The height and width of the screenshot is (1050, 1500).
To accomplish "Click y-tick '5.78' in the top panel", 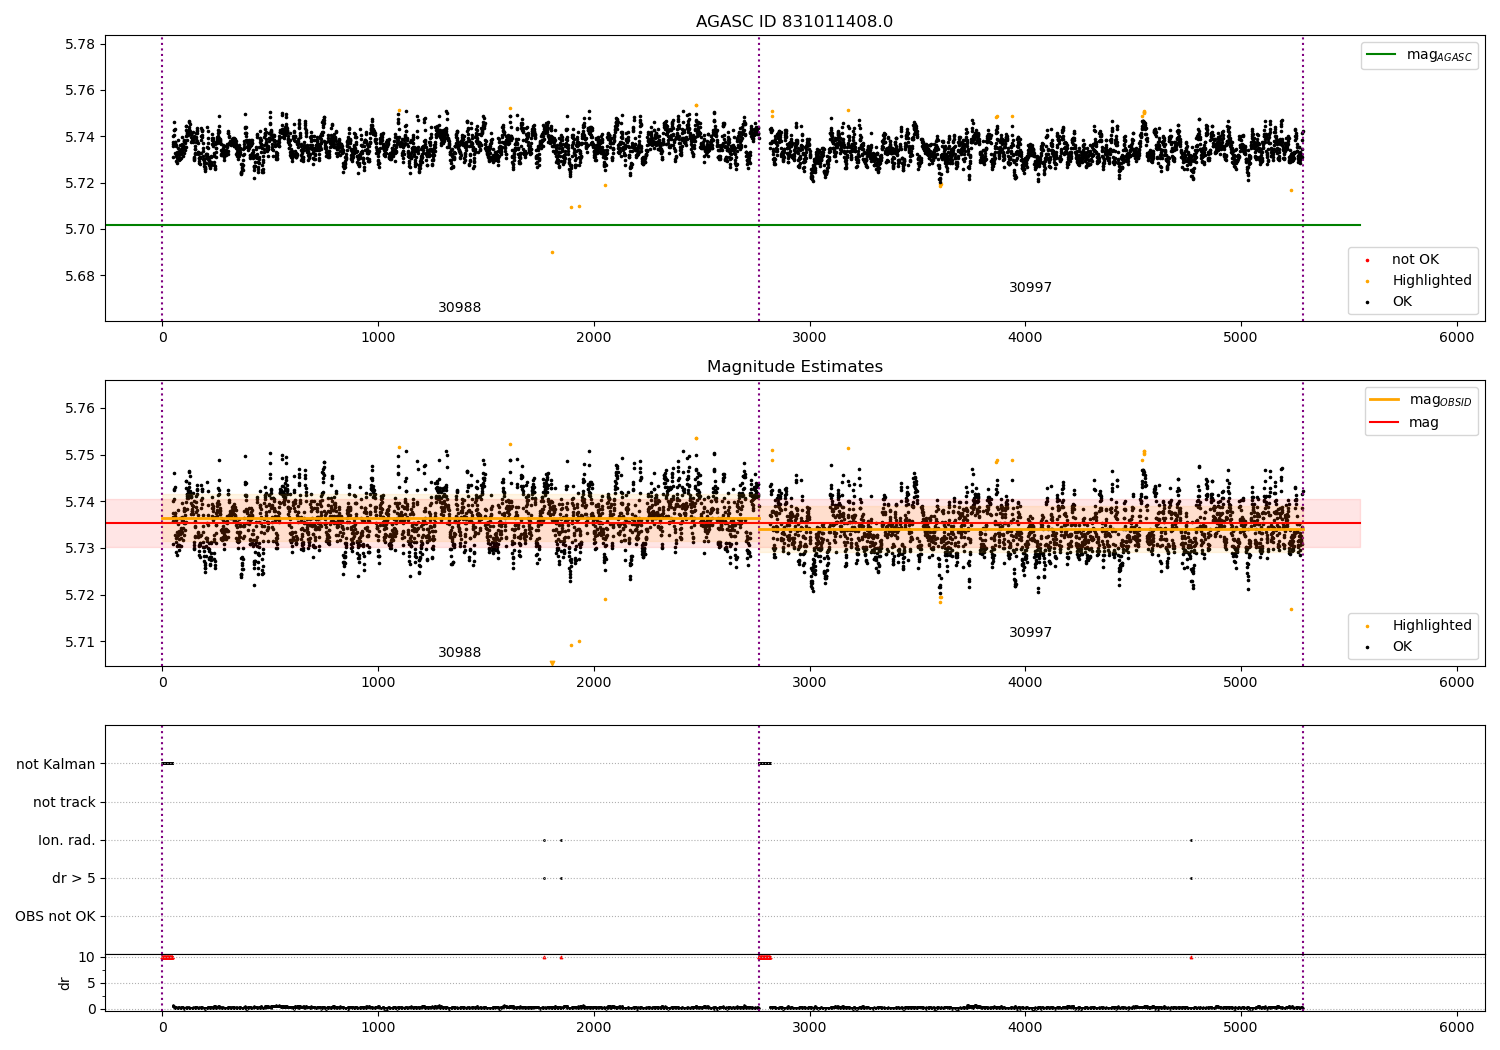I will 80,44.
